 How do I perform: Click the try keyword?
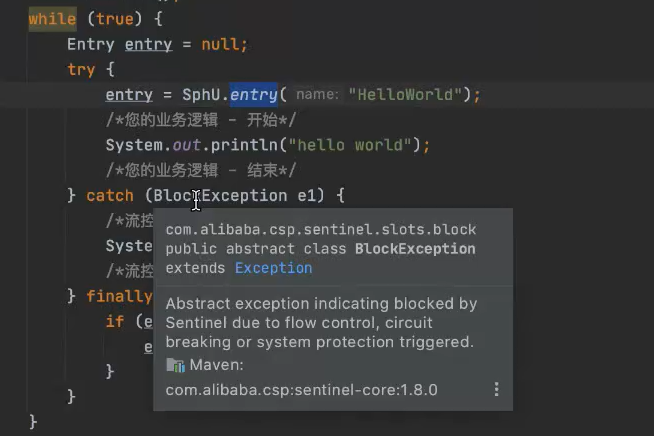point(81,70)
